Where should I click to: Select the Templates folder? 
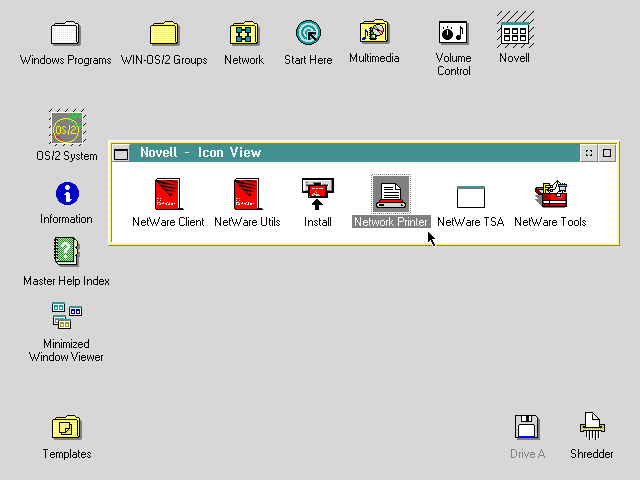coord(66,428)
